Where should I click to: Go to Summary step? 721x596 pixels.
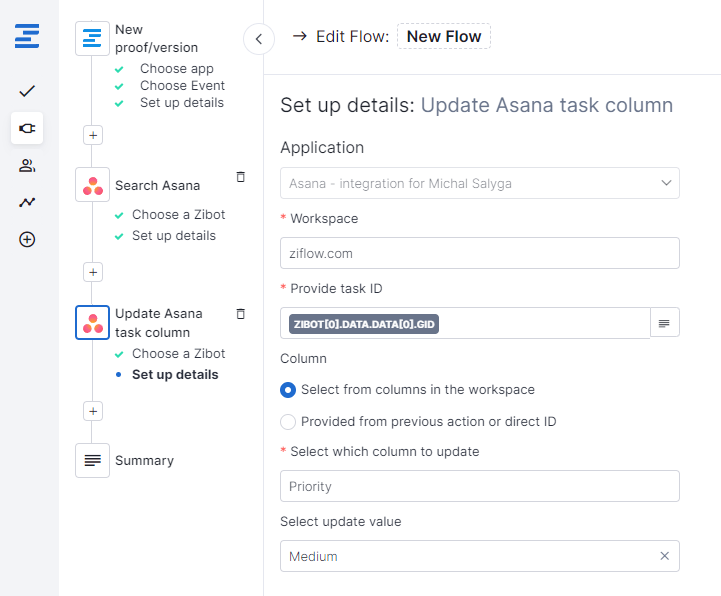point(143,461)
